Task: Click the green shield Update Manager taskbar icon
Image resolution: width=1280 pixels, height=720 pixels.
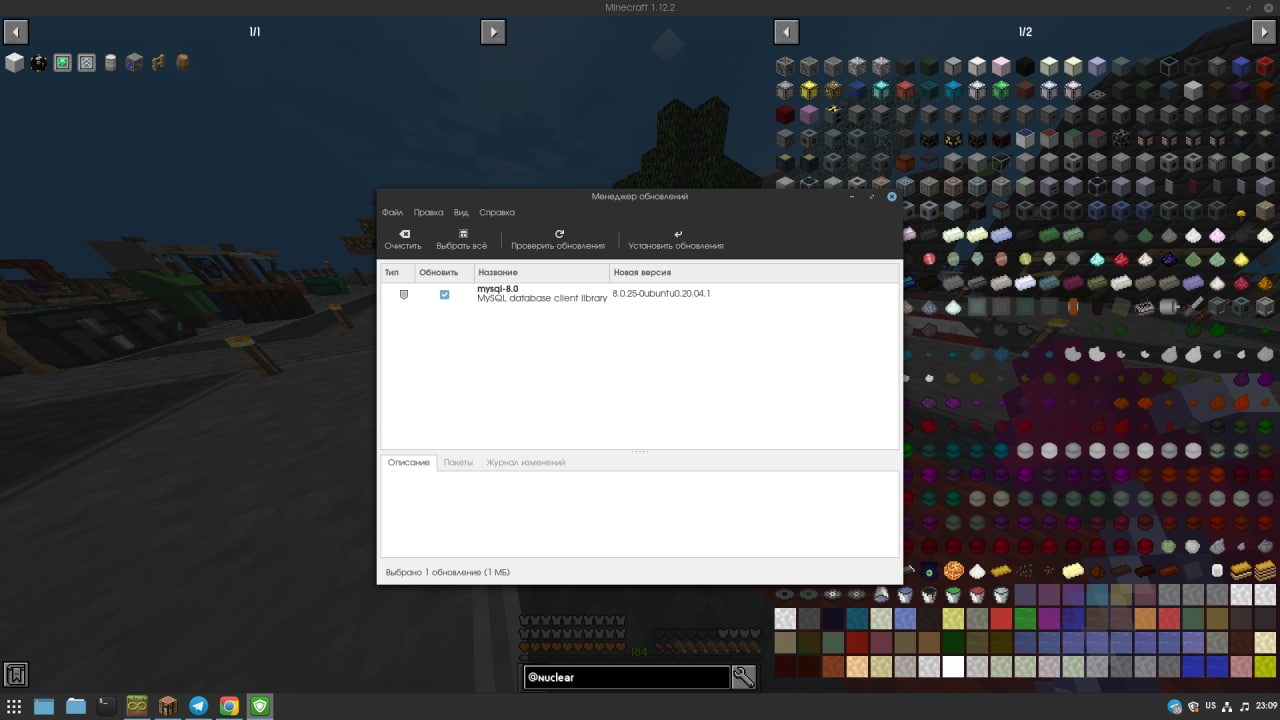Action: click(260, 706)
